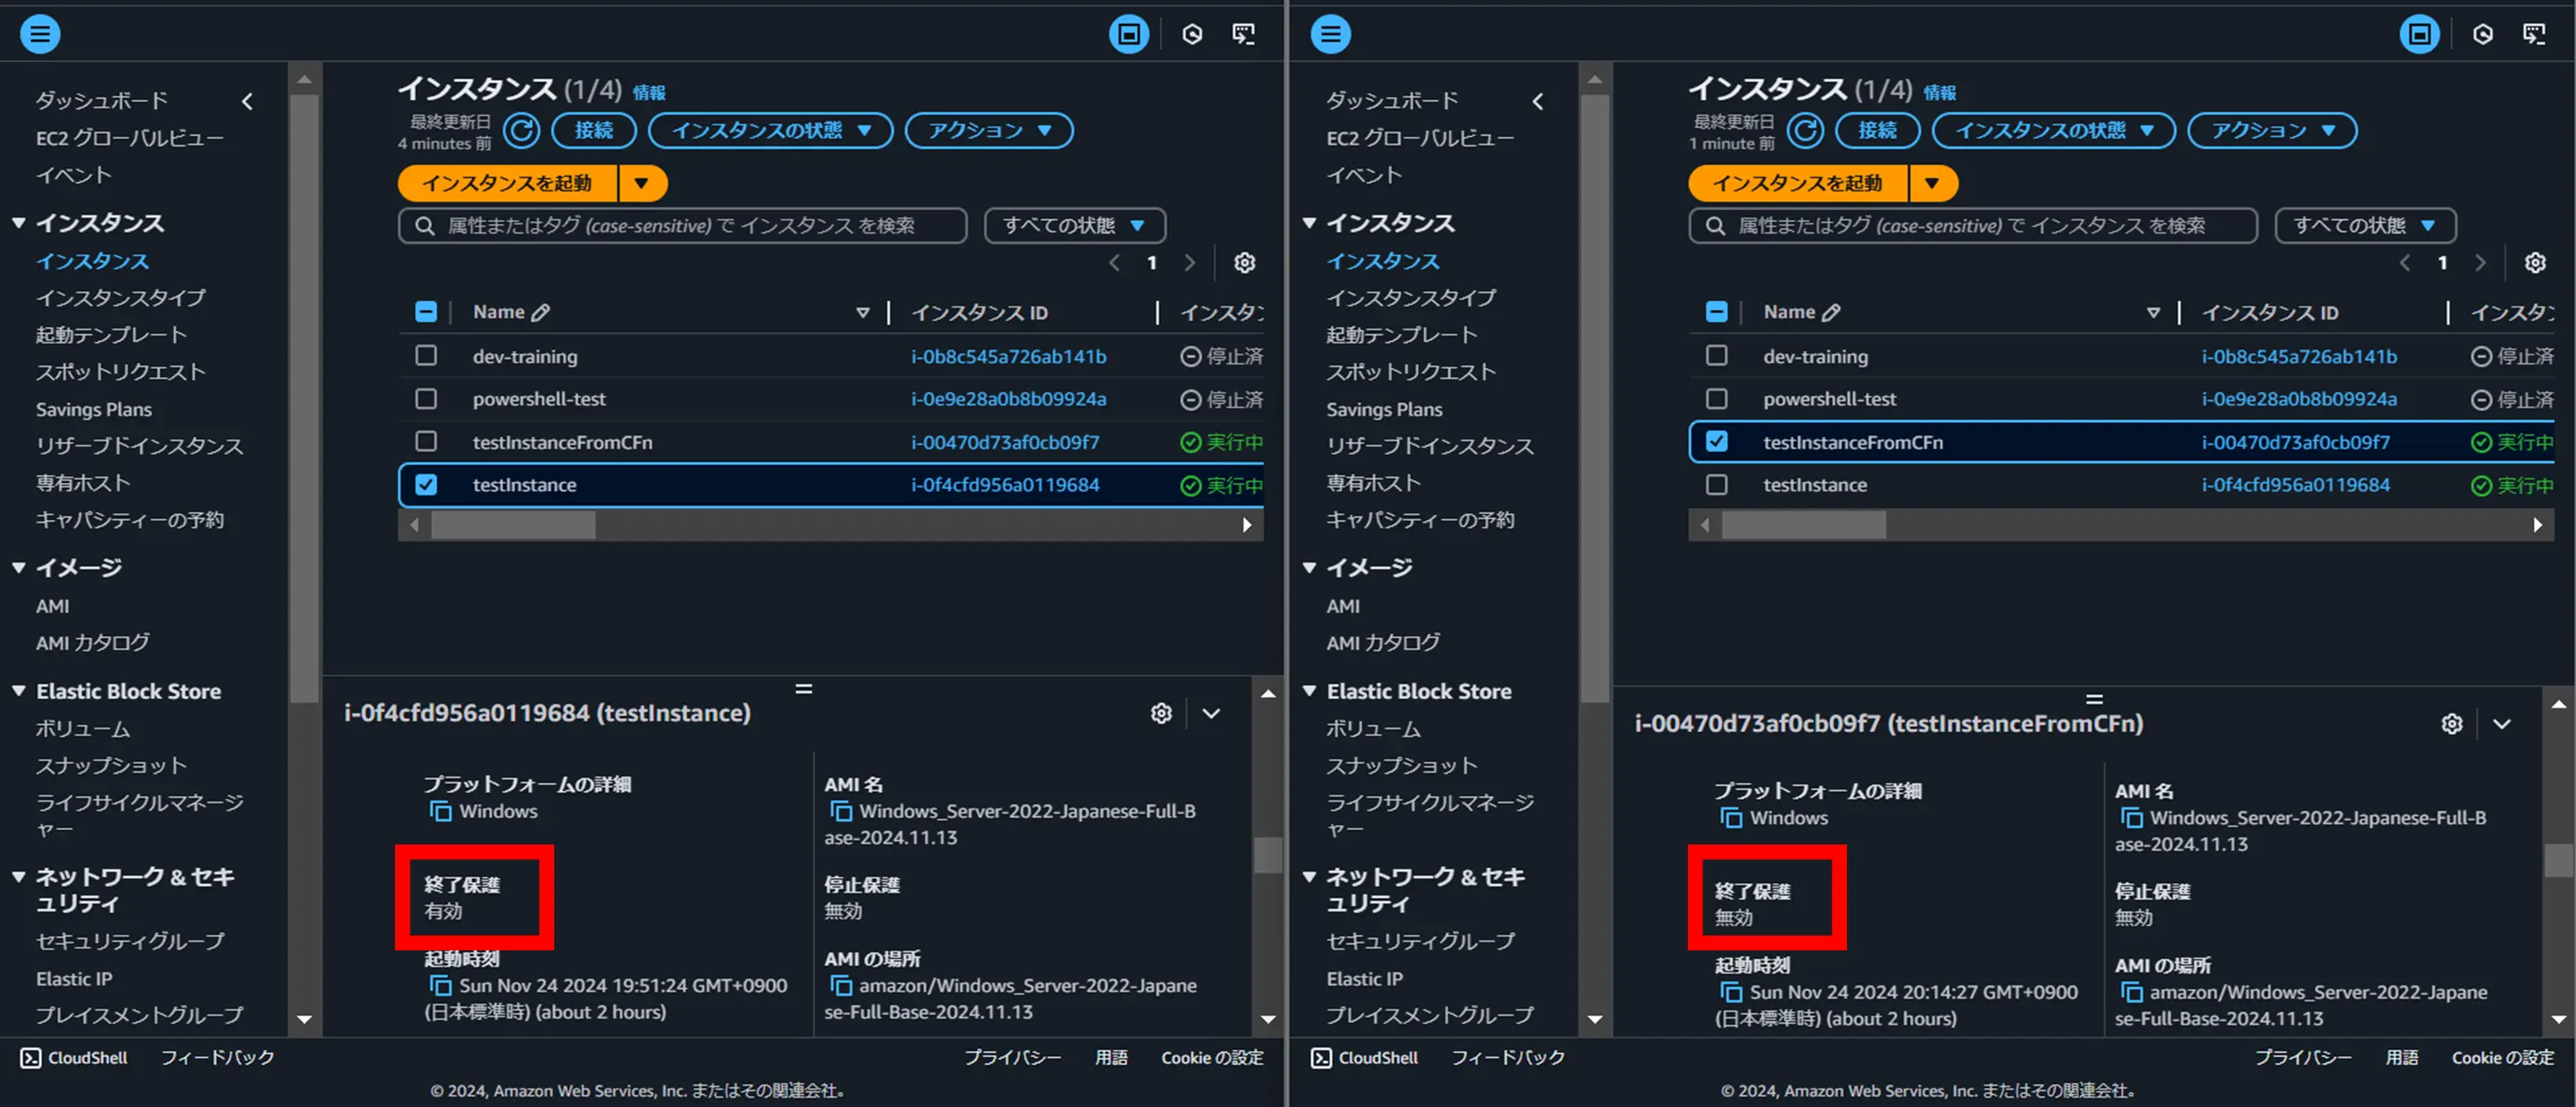Click the hexagon icon in left window header
Screen dimensions: 2576x1107
coord(1192,35)
